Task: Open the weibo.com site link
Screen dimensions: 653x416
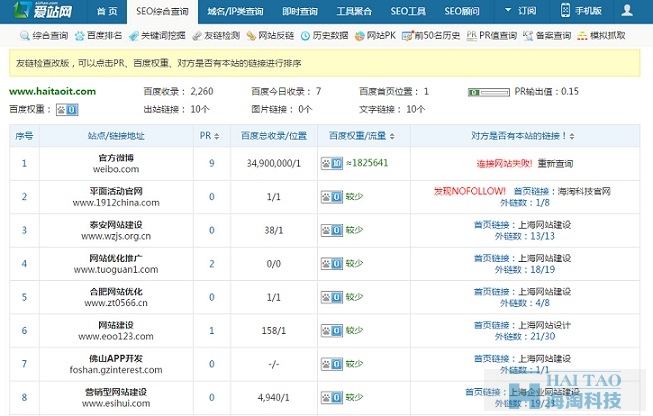Action: 116,169
